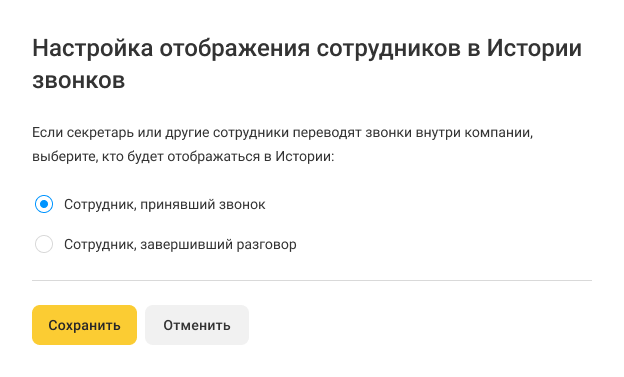Screen dimensions: 624x377
Task: Click the word 'Истории:' ending the description
Action: pyautogui.click(x=305, y=156)
